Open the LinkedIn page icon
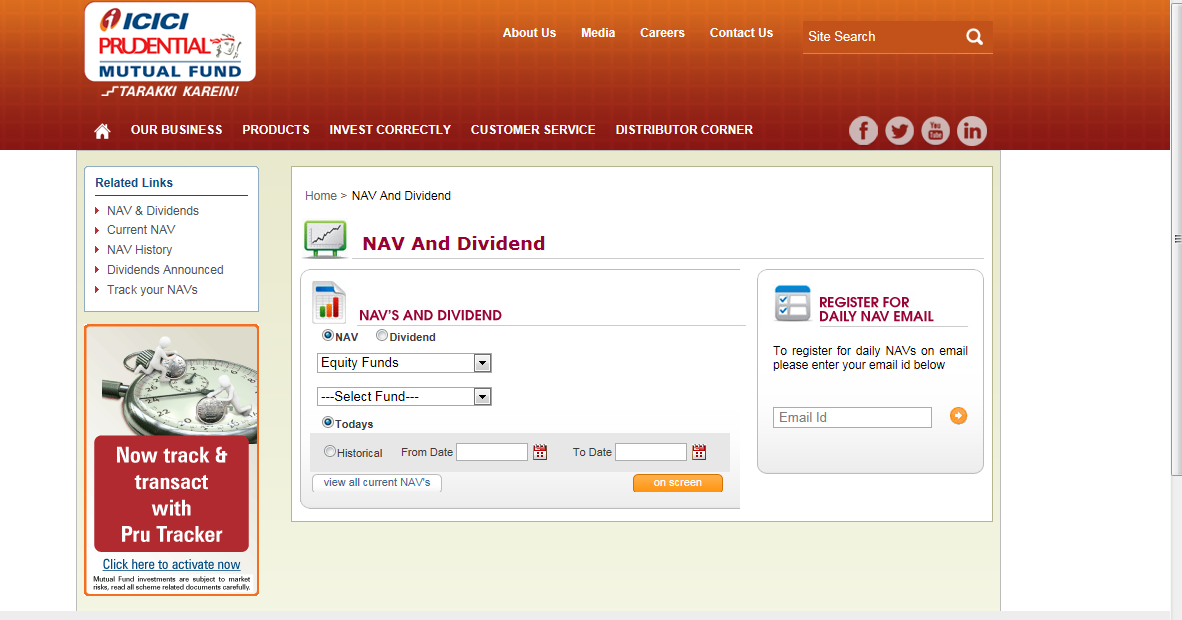 (972, 130)
